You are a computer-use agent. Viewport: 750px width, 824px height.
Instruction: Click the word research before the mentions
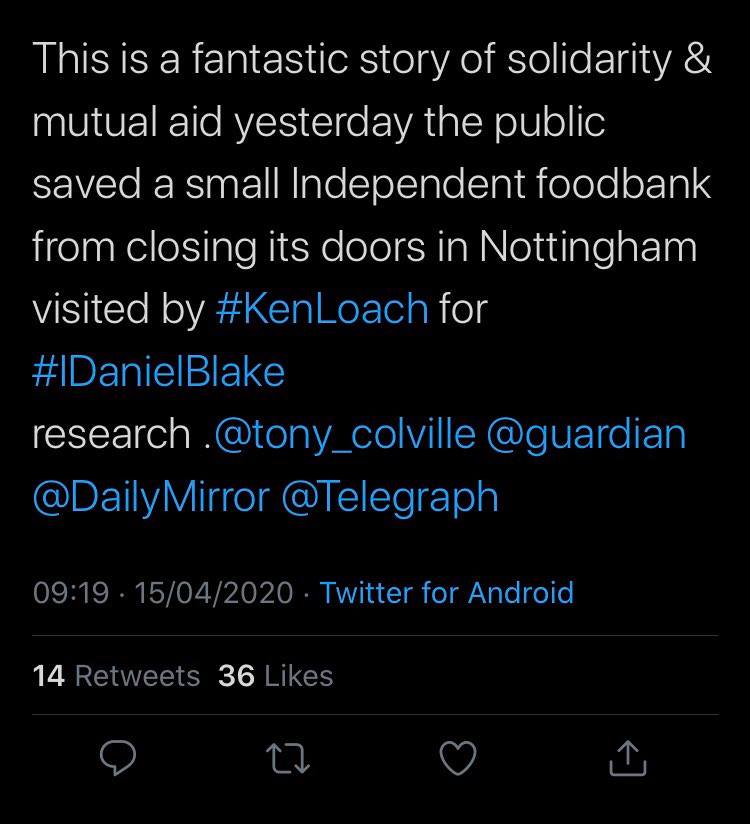click(x=111, y=435)
